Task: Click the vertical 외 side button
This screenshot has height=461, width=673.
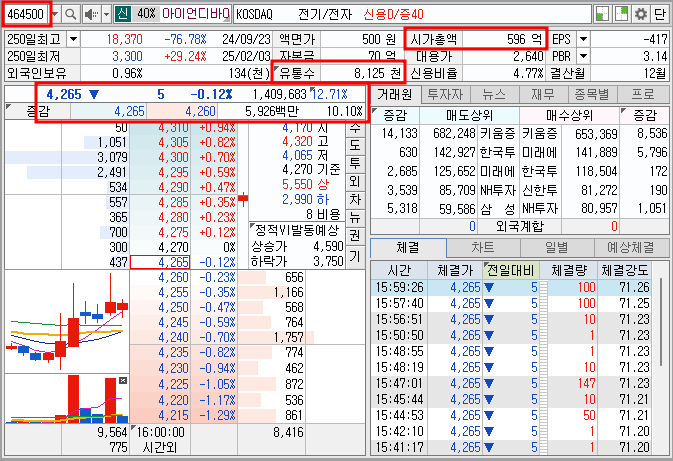Action: click(355, 182)
